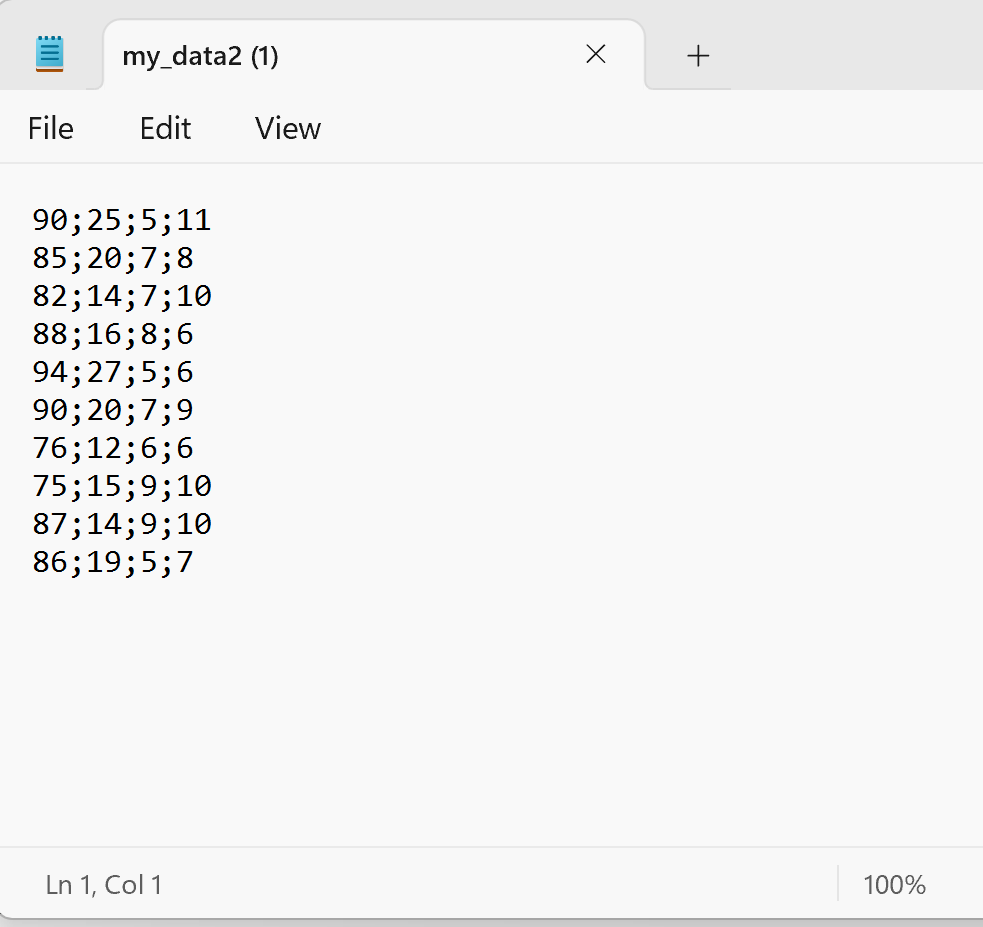Click the divider area near the zoom percentage
The height and width of the screenshot is (927, 983).
838,884
